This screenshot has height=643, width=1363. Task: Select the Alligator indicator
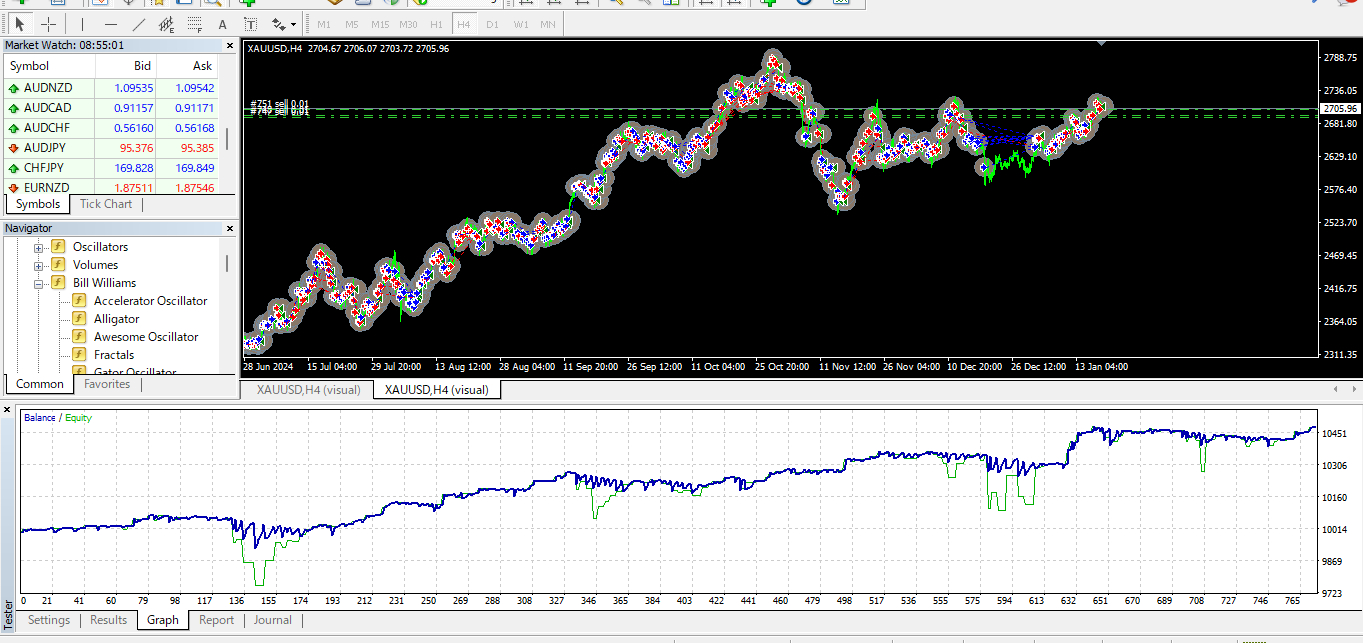[117, 319]
